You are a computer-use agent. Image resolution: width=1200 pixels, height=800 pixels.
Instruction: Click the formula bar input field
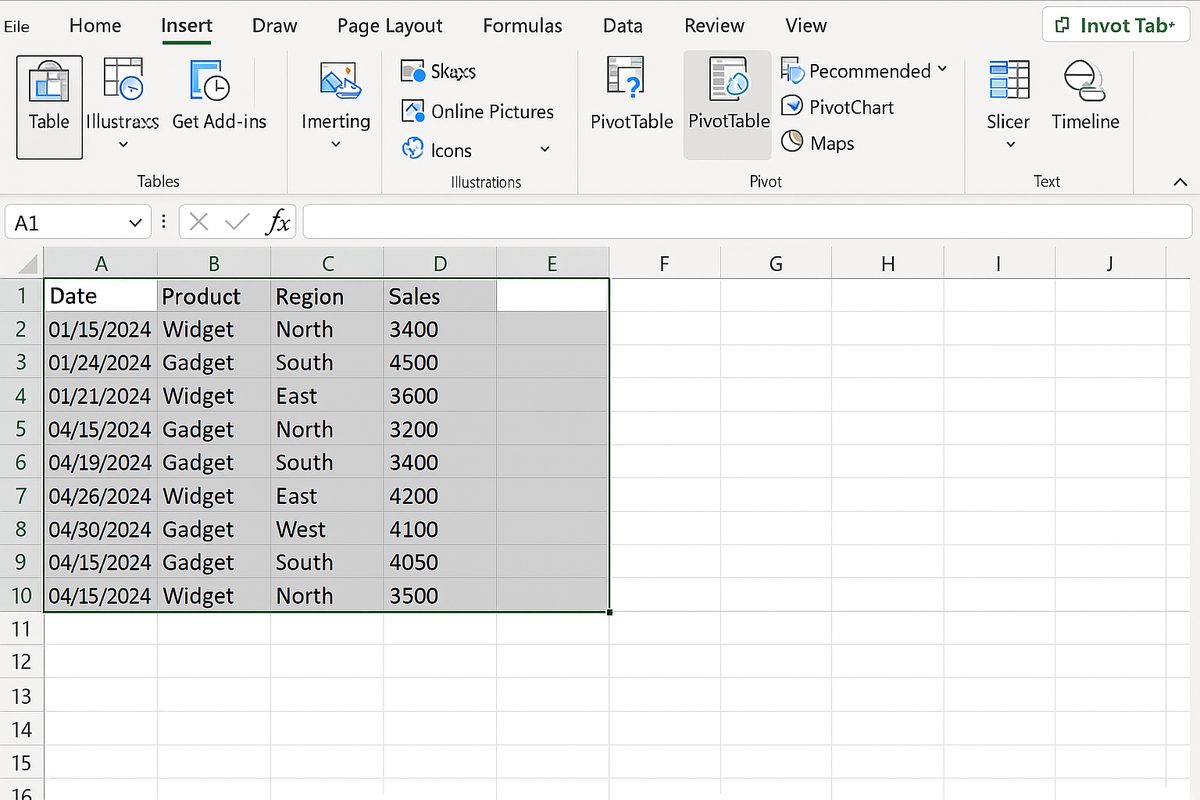coord(747,222)
